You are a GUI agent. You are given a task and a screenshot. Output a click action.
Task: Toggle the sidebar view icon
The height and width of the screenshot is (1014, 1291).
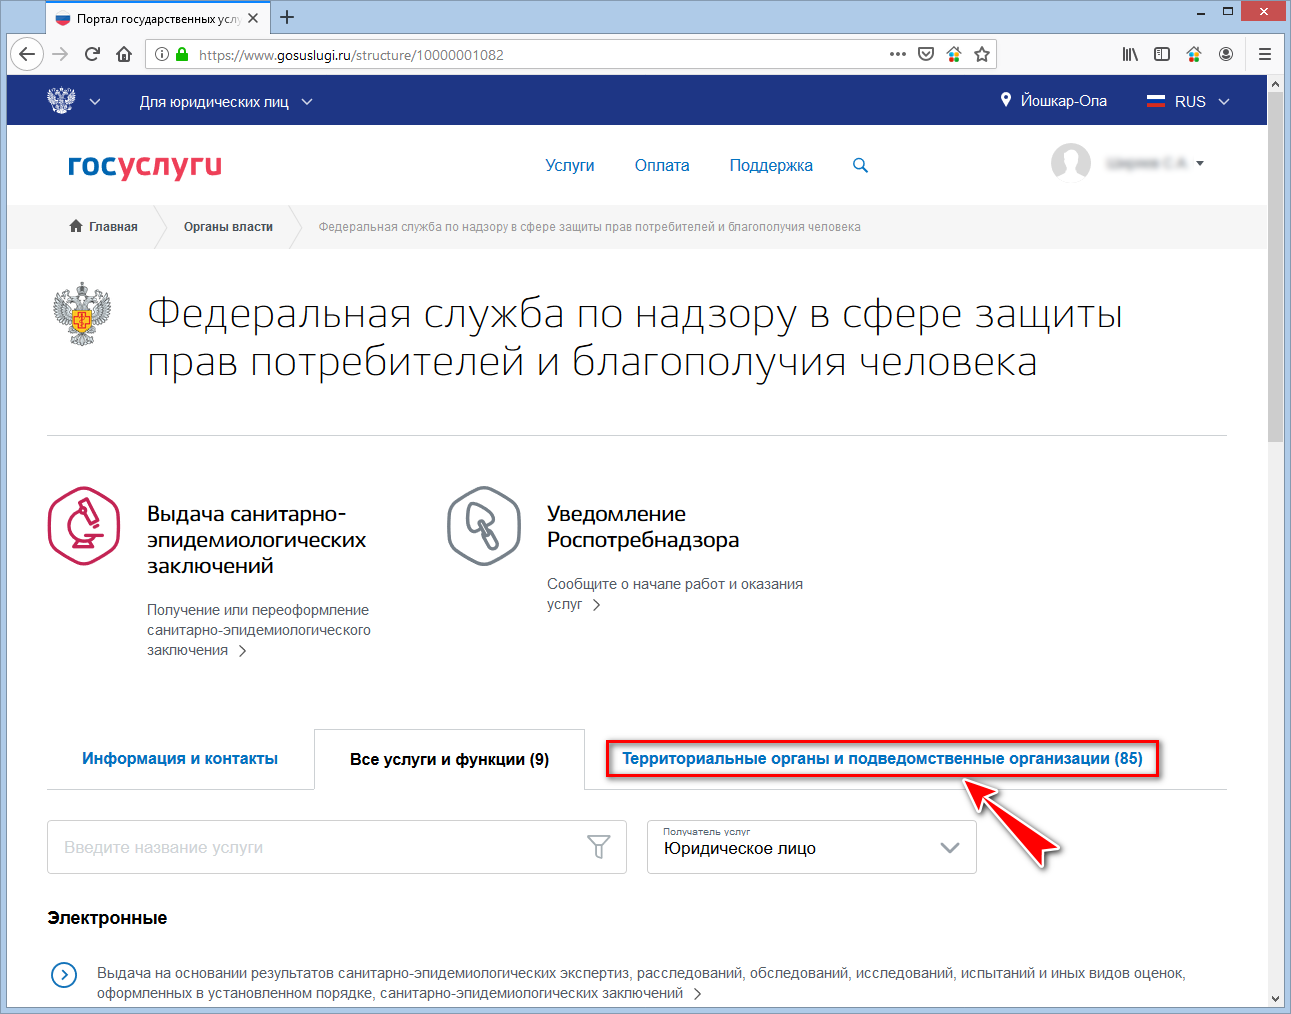point(1162,54)
